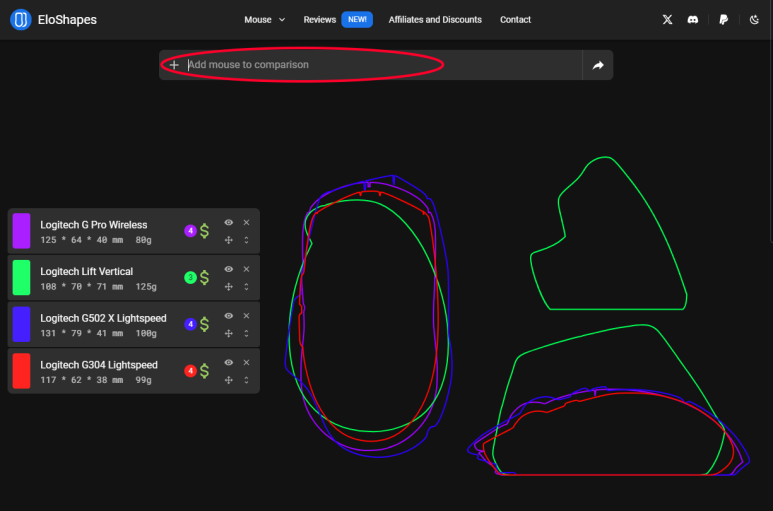The image size is (773, 511).
Task: Click blue number 4 badge for G502 X
Action: (x=190, y=324)
